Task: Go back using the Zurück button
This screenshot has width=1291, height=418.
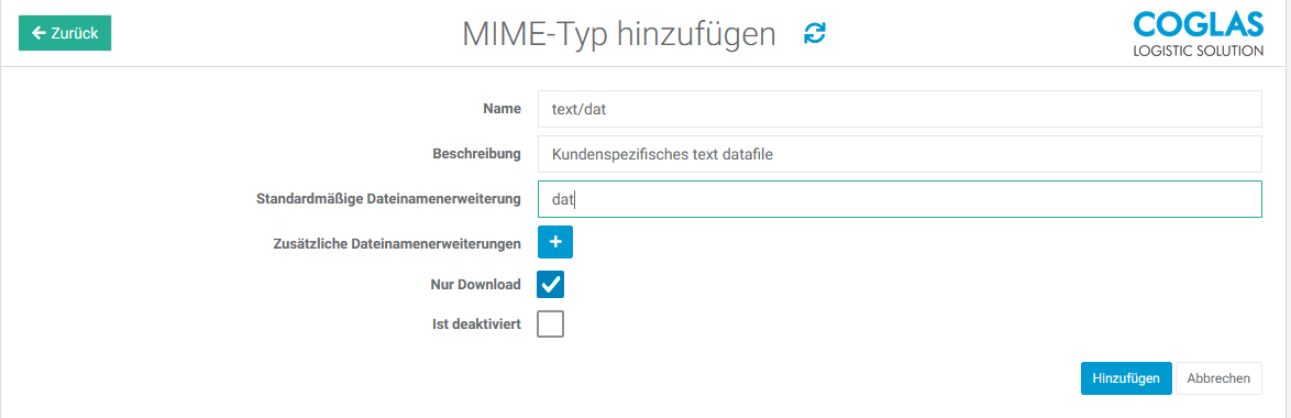Action: coord(65,33)
